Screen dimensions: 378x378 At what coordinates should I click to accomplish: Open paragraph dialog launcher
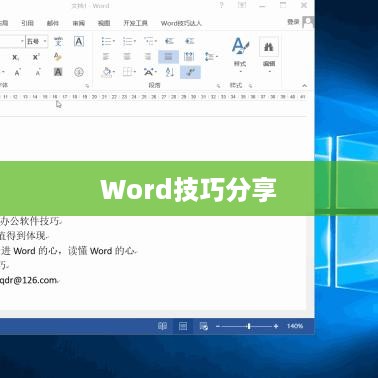218,86
